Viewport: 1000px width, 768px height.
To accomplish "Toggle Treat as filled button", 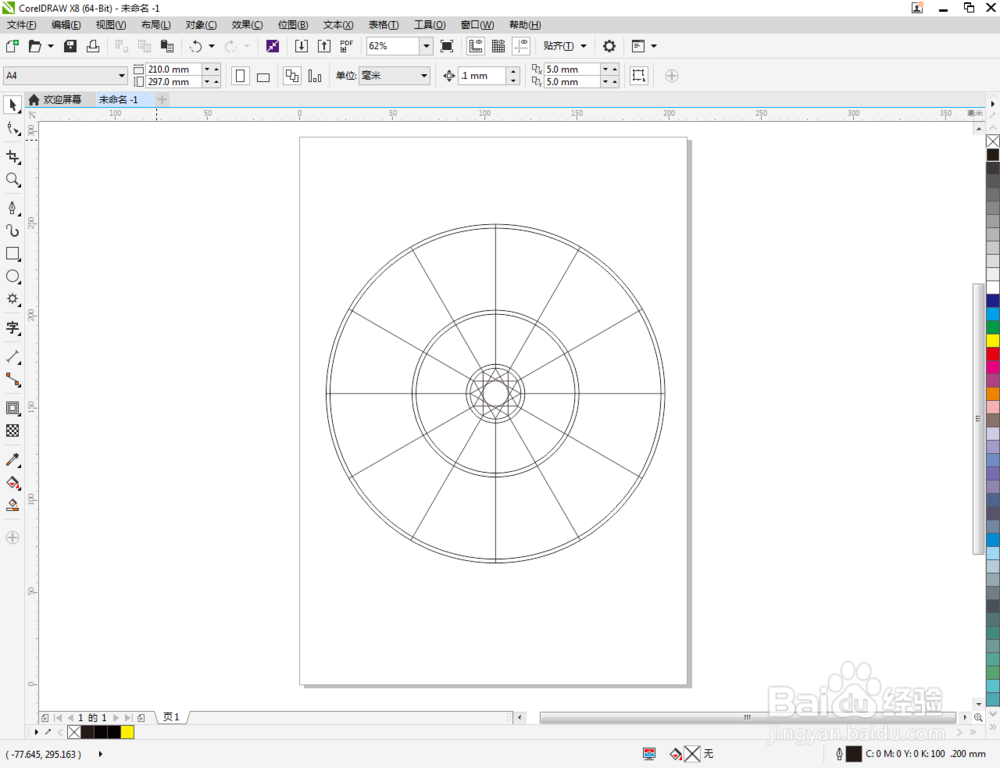I will pos(638,76).
